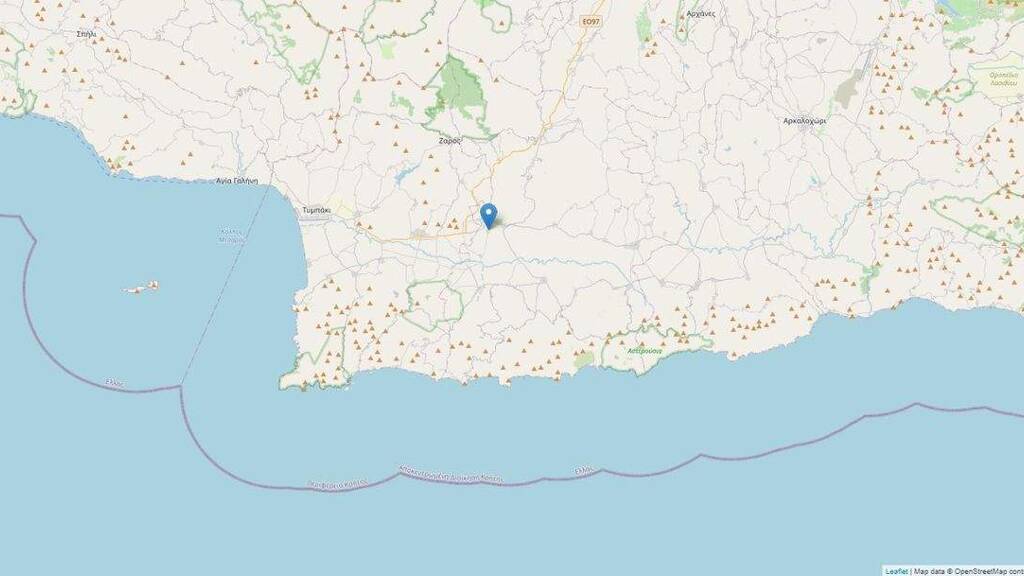Open the Leaflet attribution link

[897, 571]
